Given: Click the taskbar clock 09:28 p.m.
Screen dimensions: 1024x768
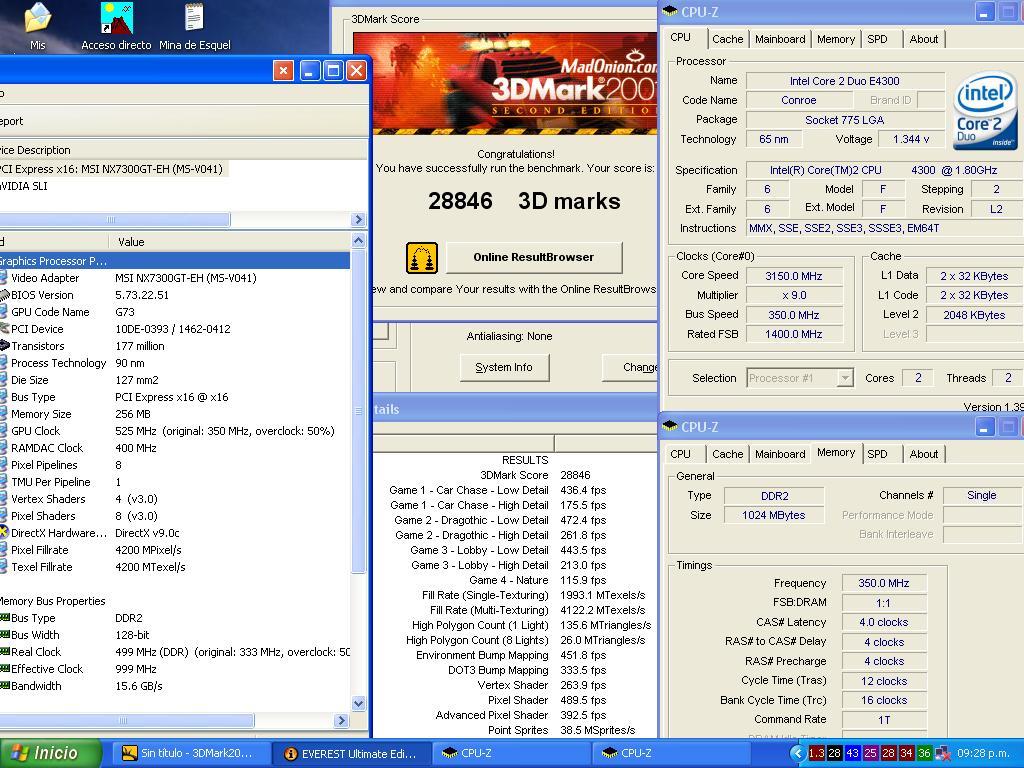Looking at the screenshot, I should tap(983, 753).
